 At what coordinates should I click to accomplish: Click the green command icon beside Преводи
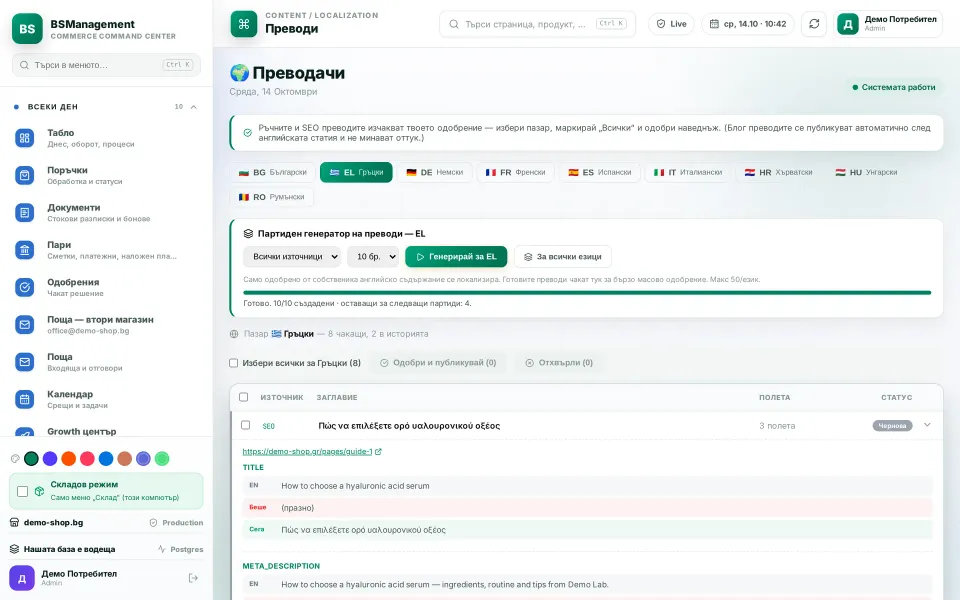click(x=244, y=24)
